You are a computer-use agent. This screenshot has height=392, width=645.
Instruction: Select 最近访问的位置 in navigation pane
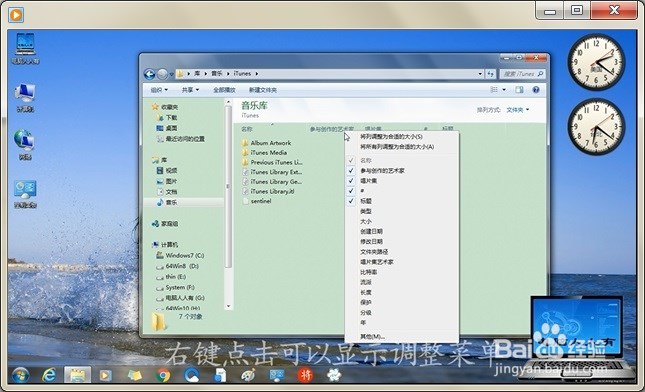pos(181,139)
